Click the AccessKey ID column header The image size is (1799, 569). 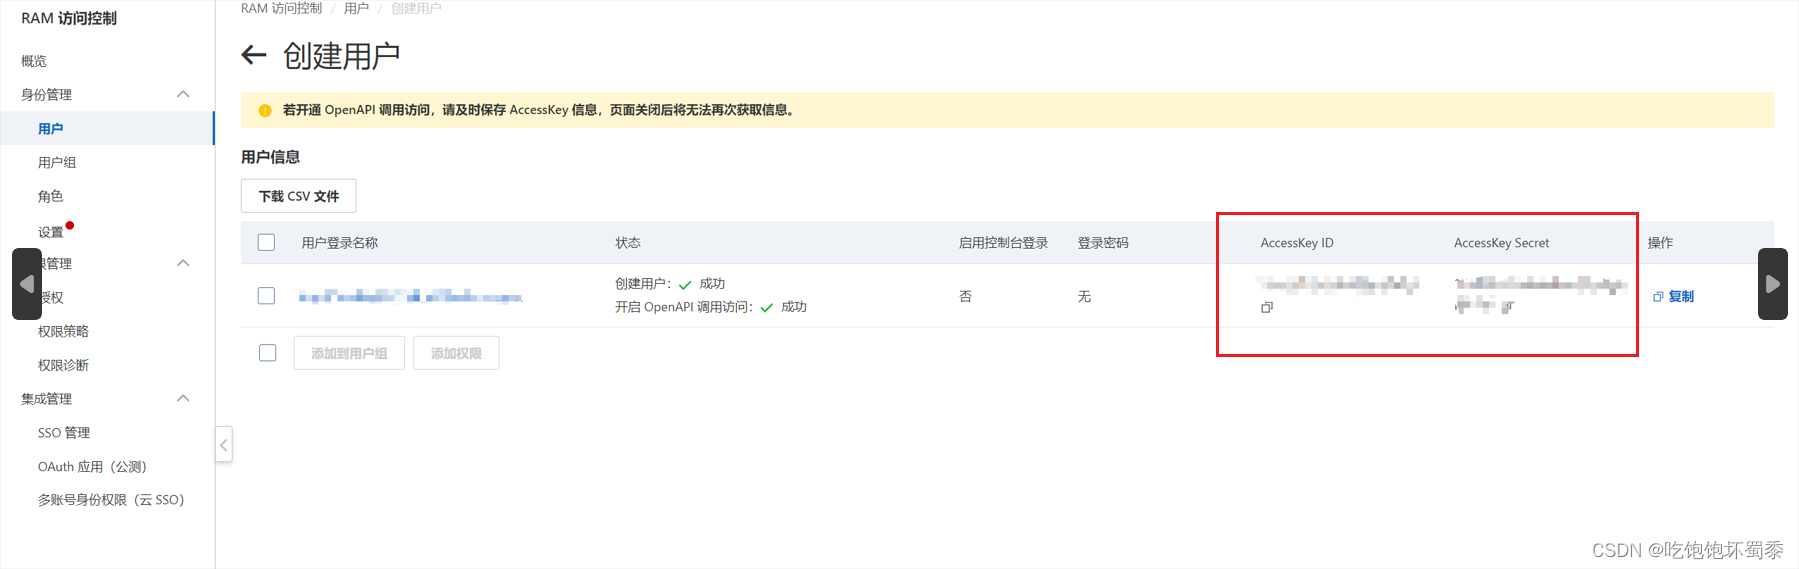coord(1297,243)
